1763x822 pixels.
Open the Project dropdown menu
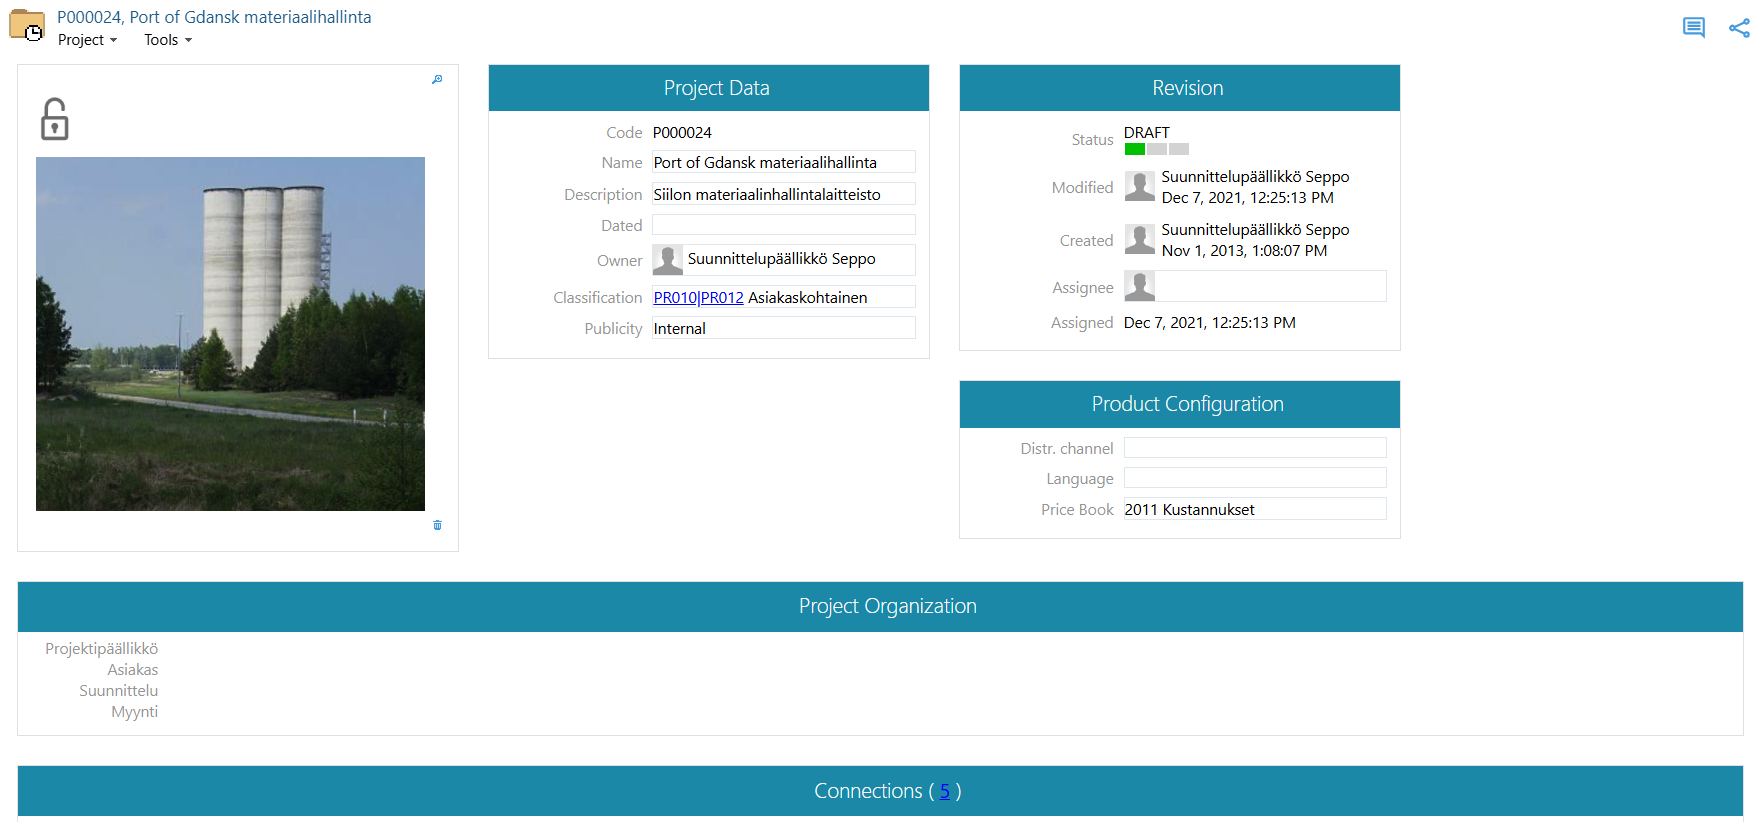click(87, 40)
